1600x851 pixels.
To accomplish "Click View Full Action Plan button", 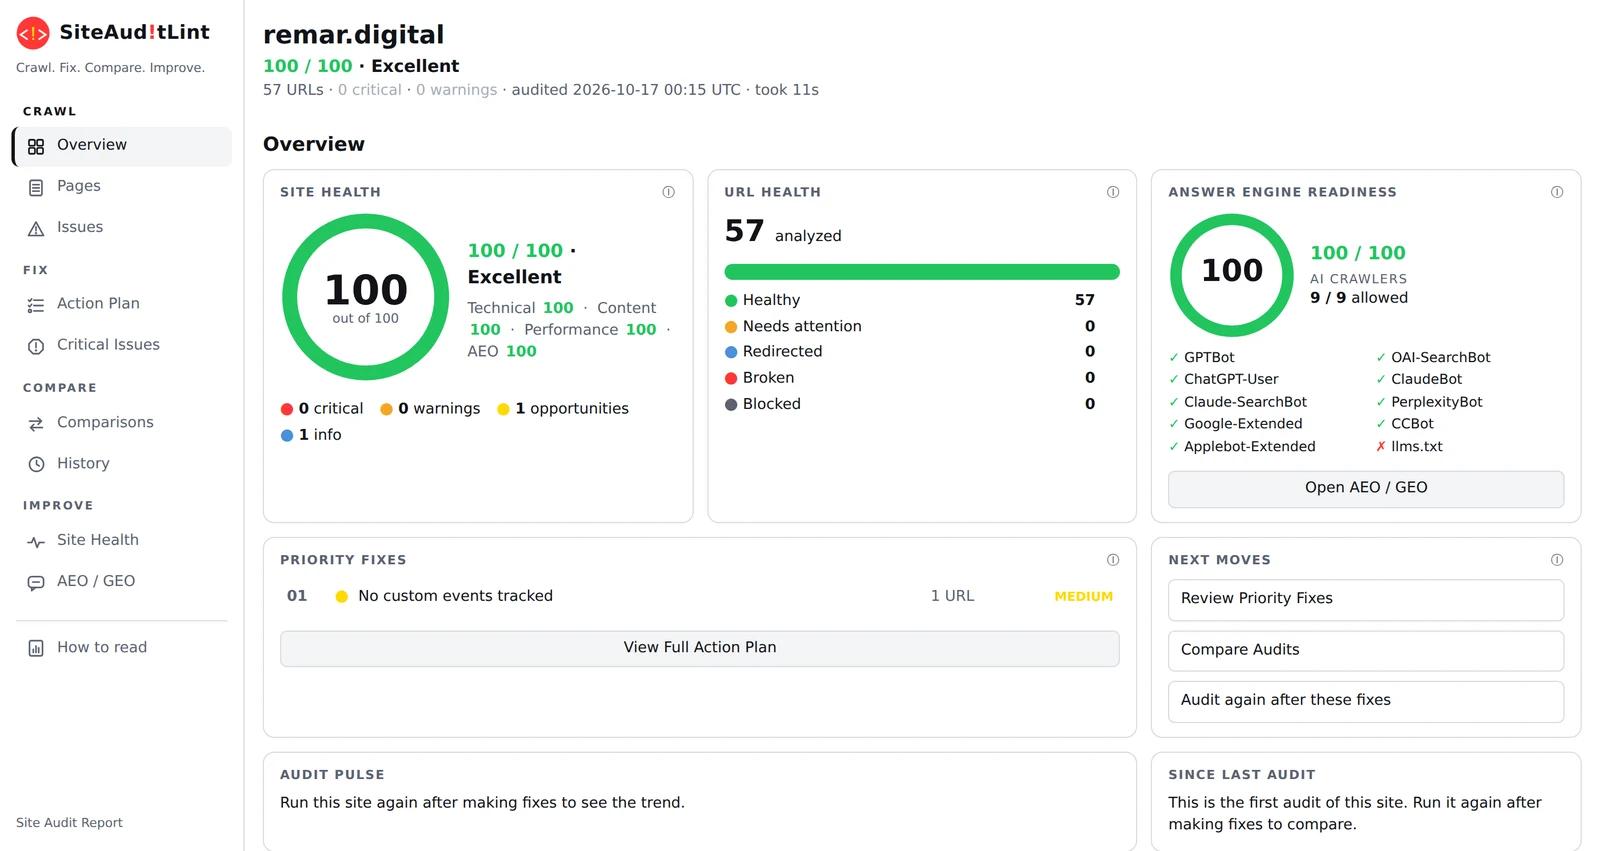I will (700, 648).
